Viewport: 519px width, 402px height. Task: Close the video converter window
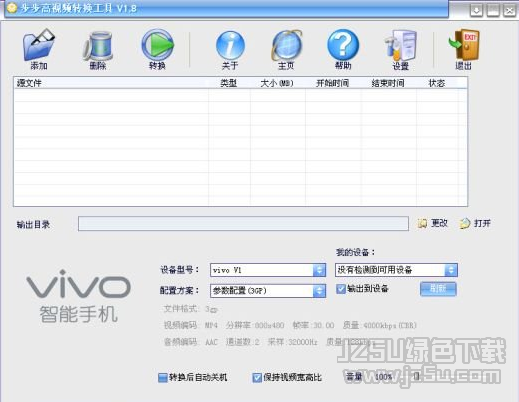point(510,11)
